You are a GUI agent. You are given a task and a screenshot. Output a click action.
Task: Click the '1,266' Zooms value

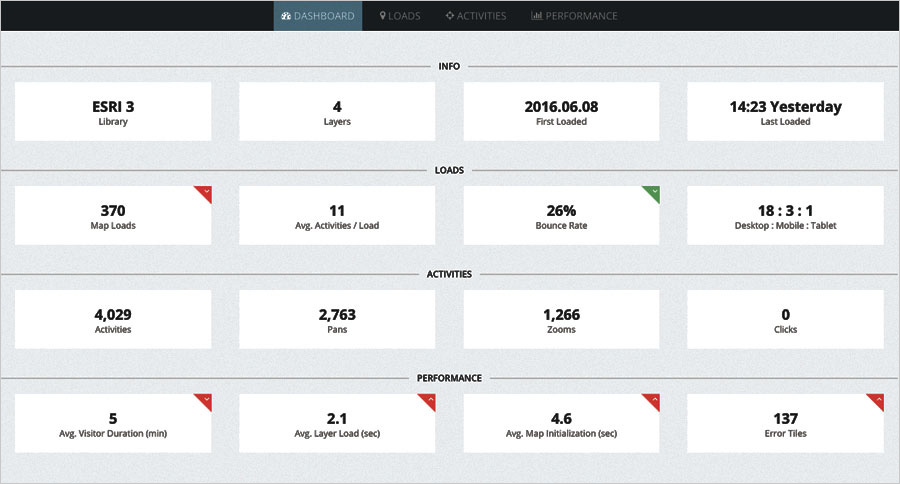[x=561, y=315]
